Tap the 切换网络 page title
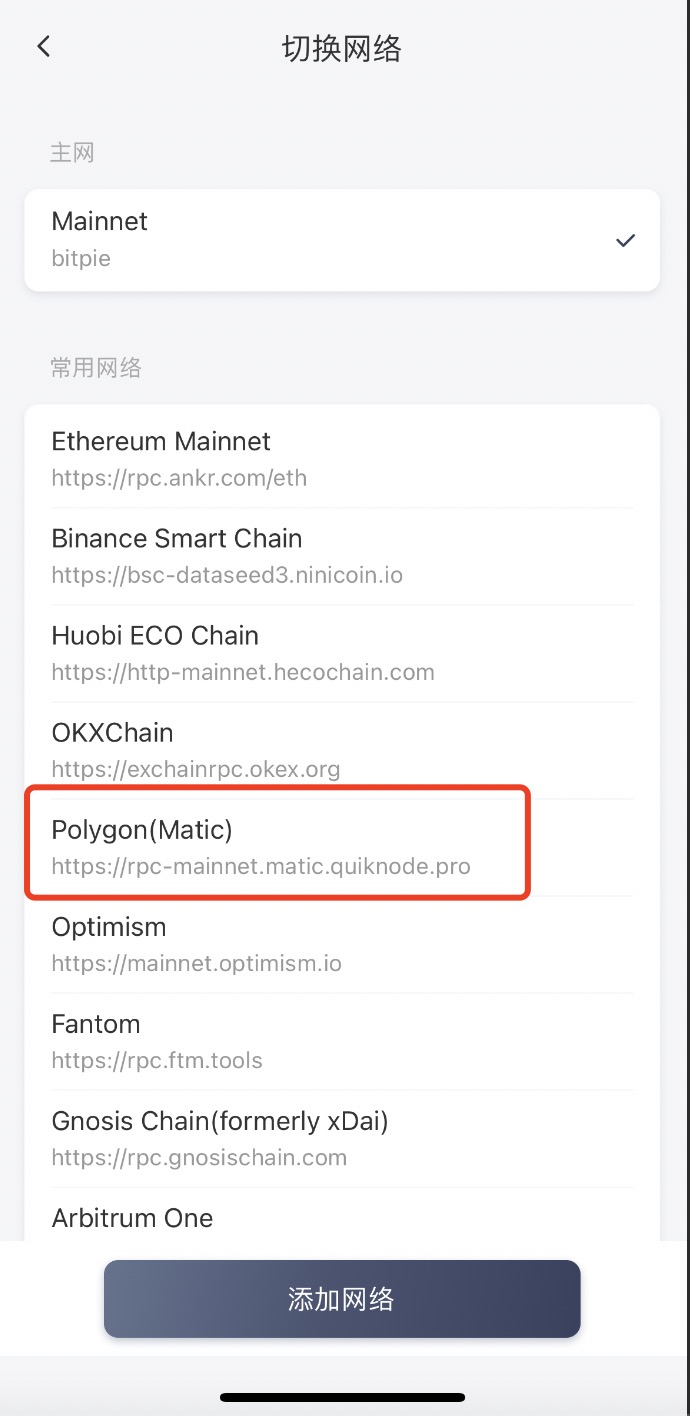The width and height of the screenshot is (690, 1416). click(342, 48)
